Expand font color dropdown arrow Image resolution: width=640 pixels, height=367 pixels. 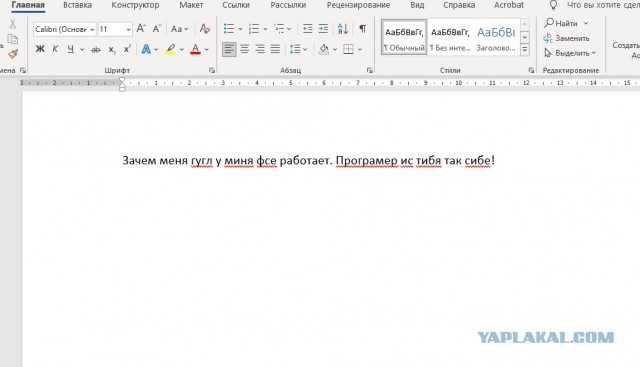(207, 49)
